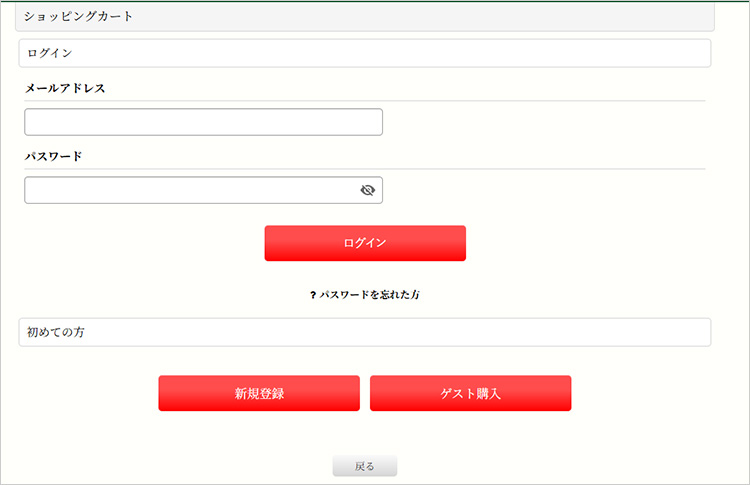Screen dimensions: 750x485
Task: Focus the メールアドレス text box
Action: pos(203,122)
